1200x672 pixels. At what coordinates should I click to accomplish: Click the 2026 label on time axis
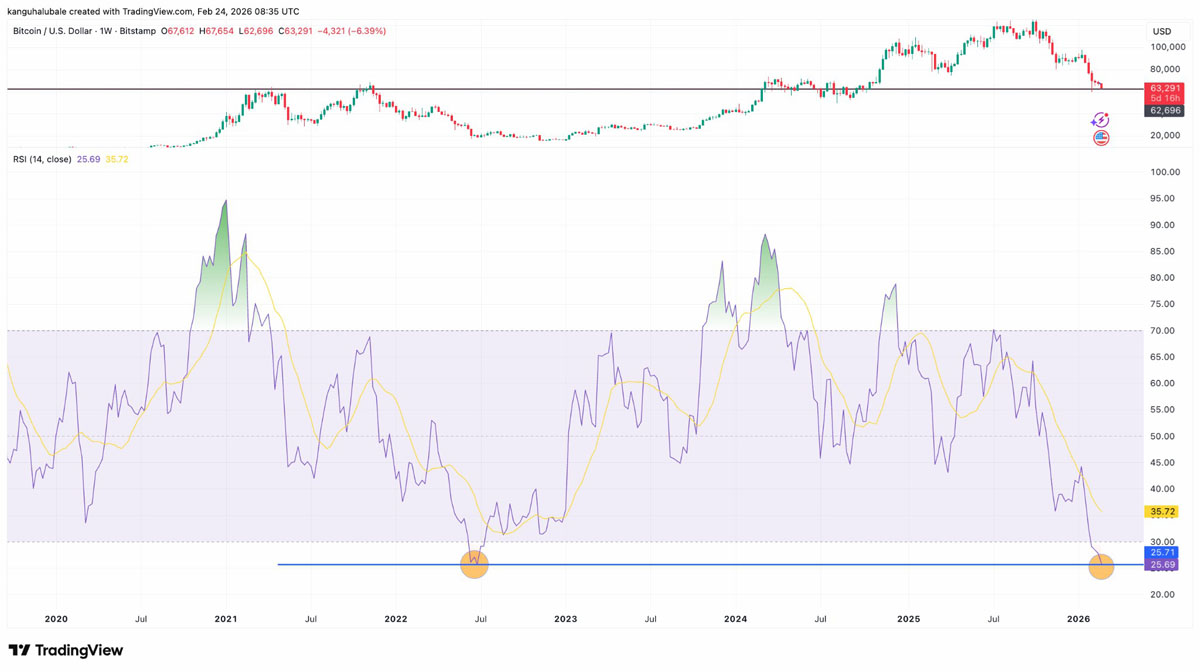point(1078,619)
